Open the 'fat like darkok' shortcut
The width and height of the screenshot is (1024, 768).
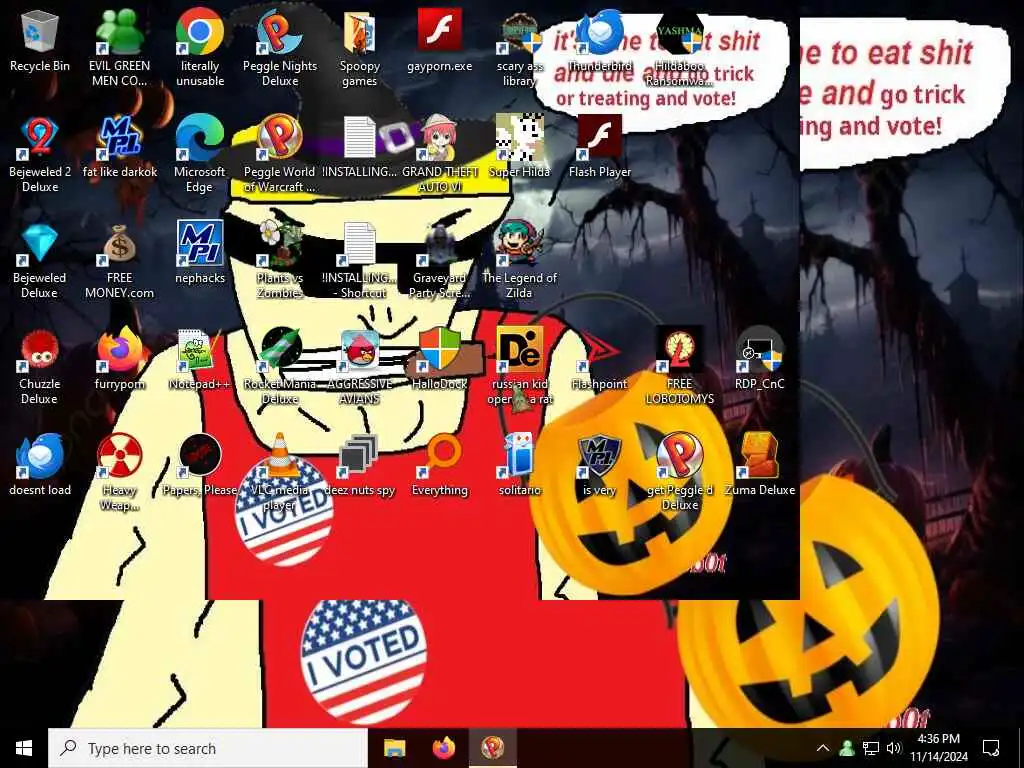click(x=120, y=147)
